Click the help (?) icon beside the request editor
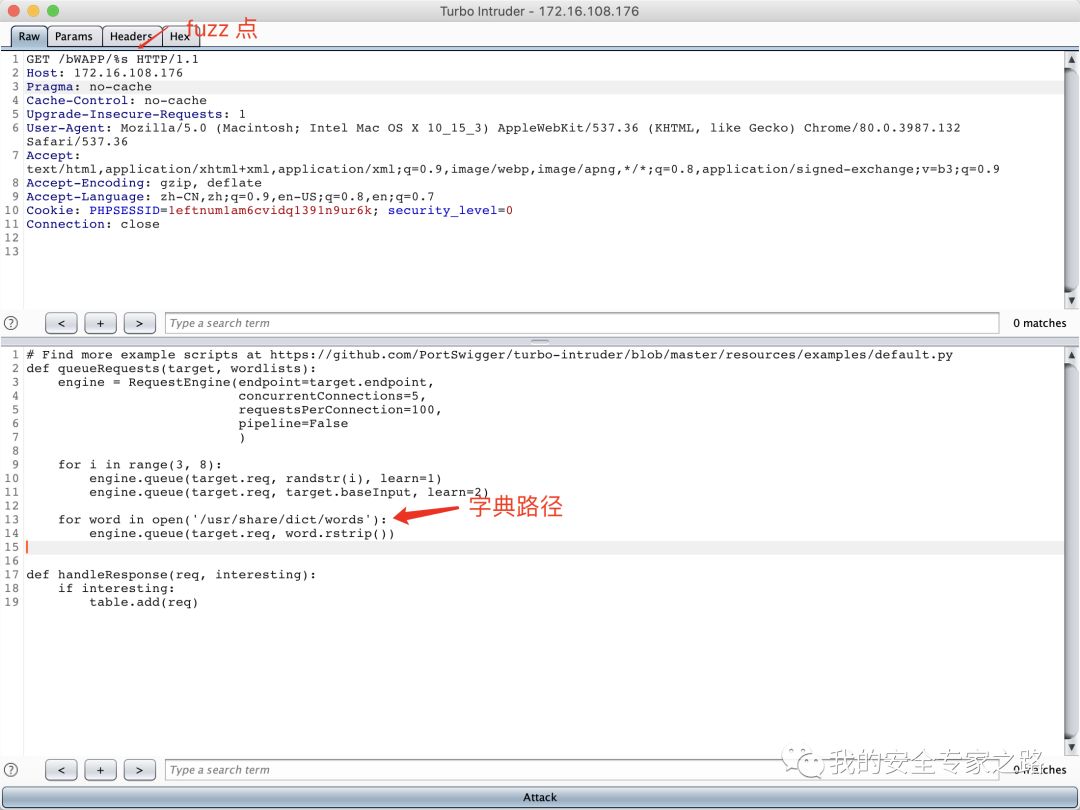The image size is (1080, 810). pyautogui.click(x=11, y=322)
